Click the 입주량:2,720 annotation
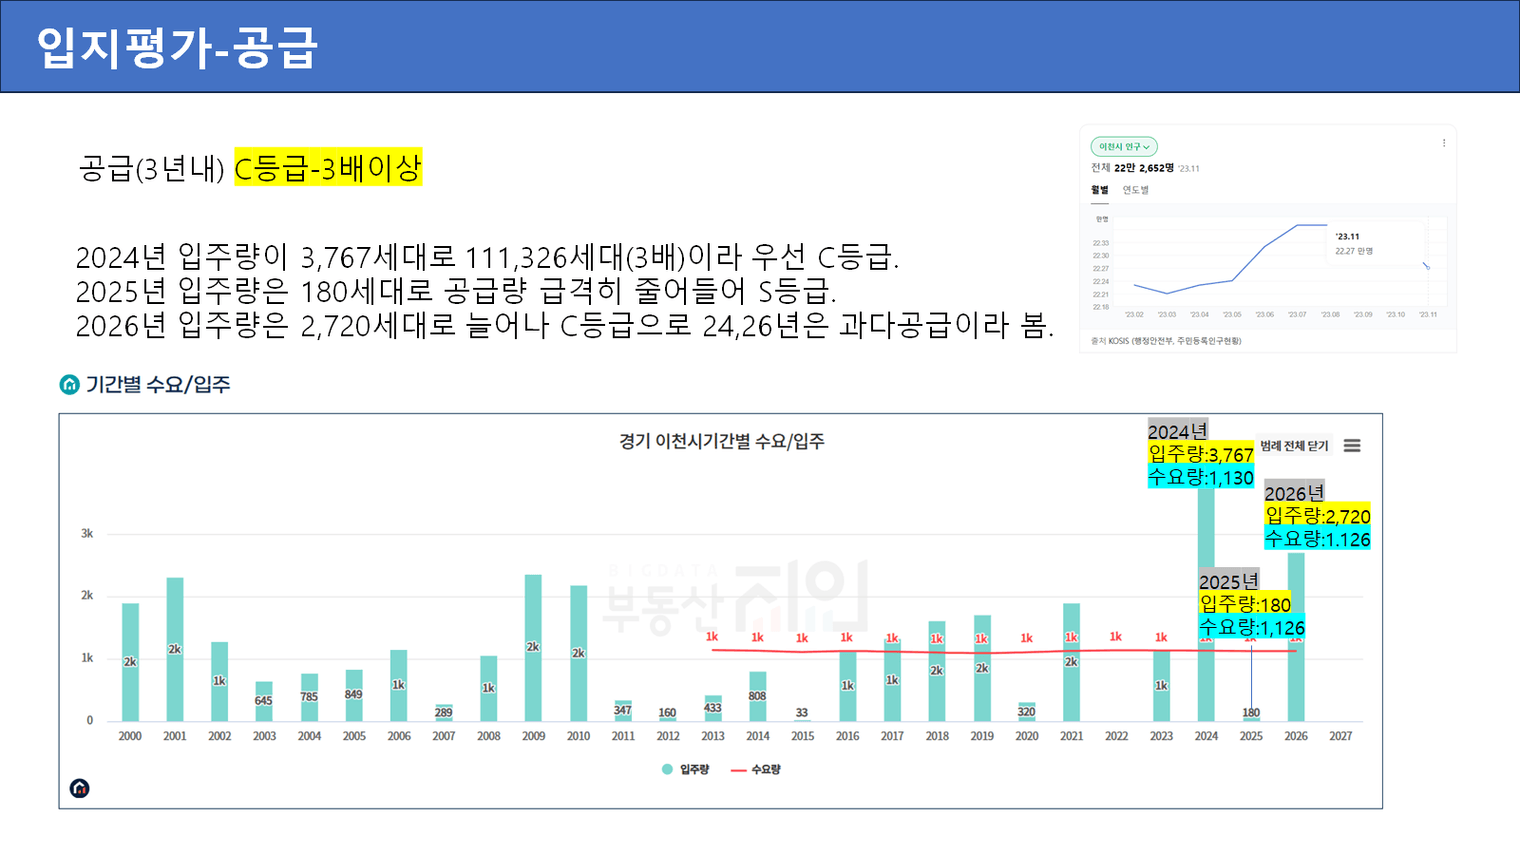1520x855 pixels. tap(1318, 515)
